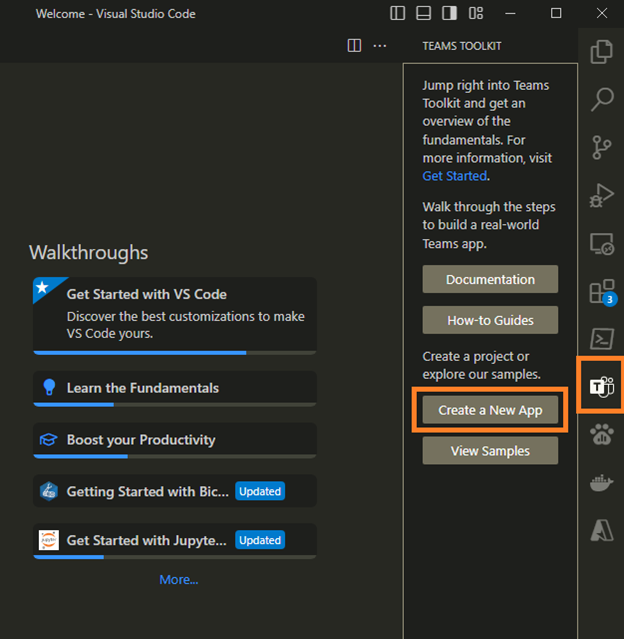The height and width of the screenshot is (639, 624).
Task: Click the star badge on Get Started card
Action: pyautogui.click(x=42, y=287)
